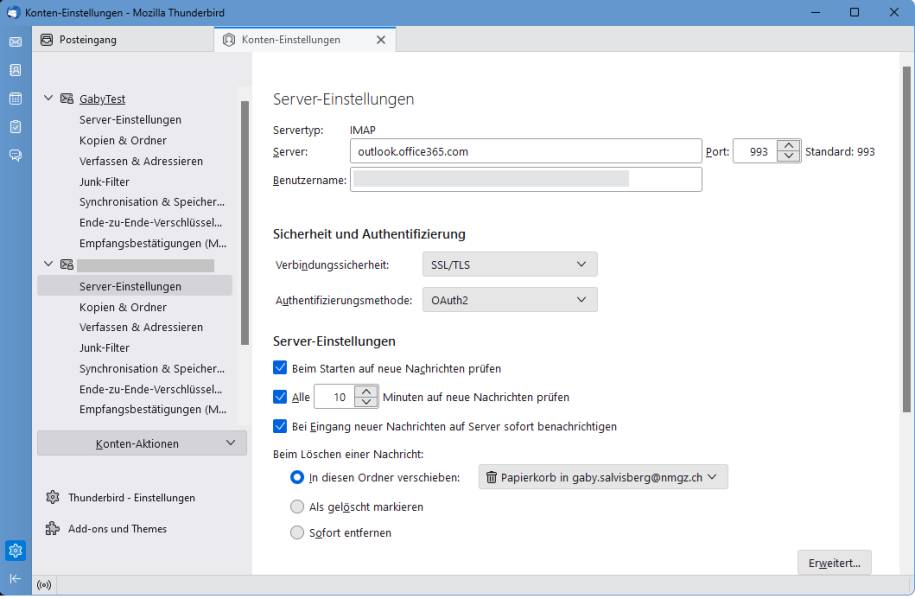The image size is (915, 599).
Task: Open the Mail space icon in sidebar
Action: tap(15, 42)
